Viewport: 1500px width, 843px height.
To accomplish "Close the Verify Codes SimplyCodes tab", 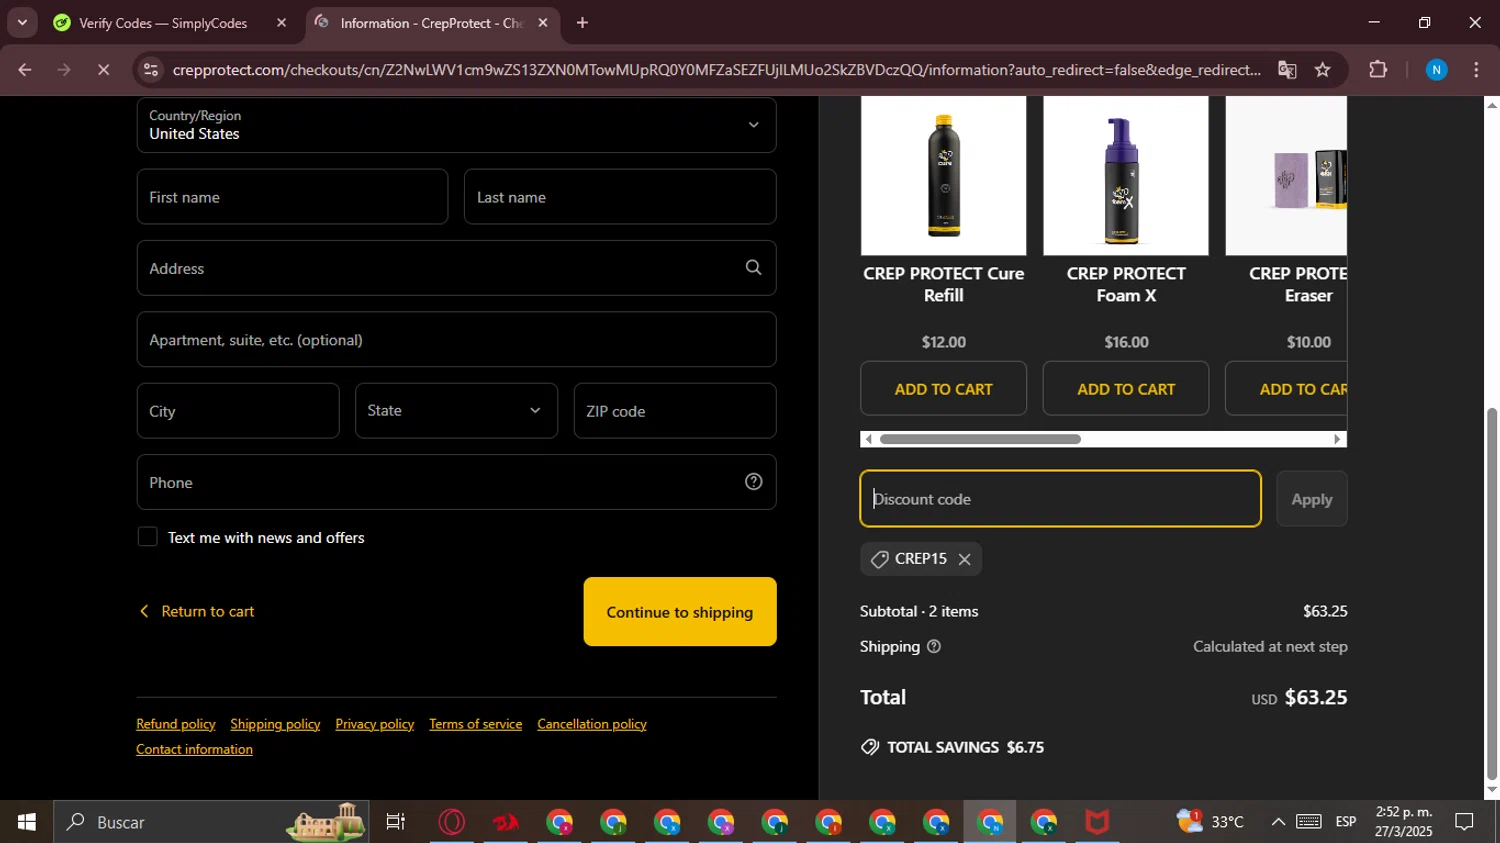I will 281,23.
